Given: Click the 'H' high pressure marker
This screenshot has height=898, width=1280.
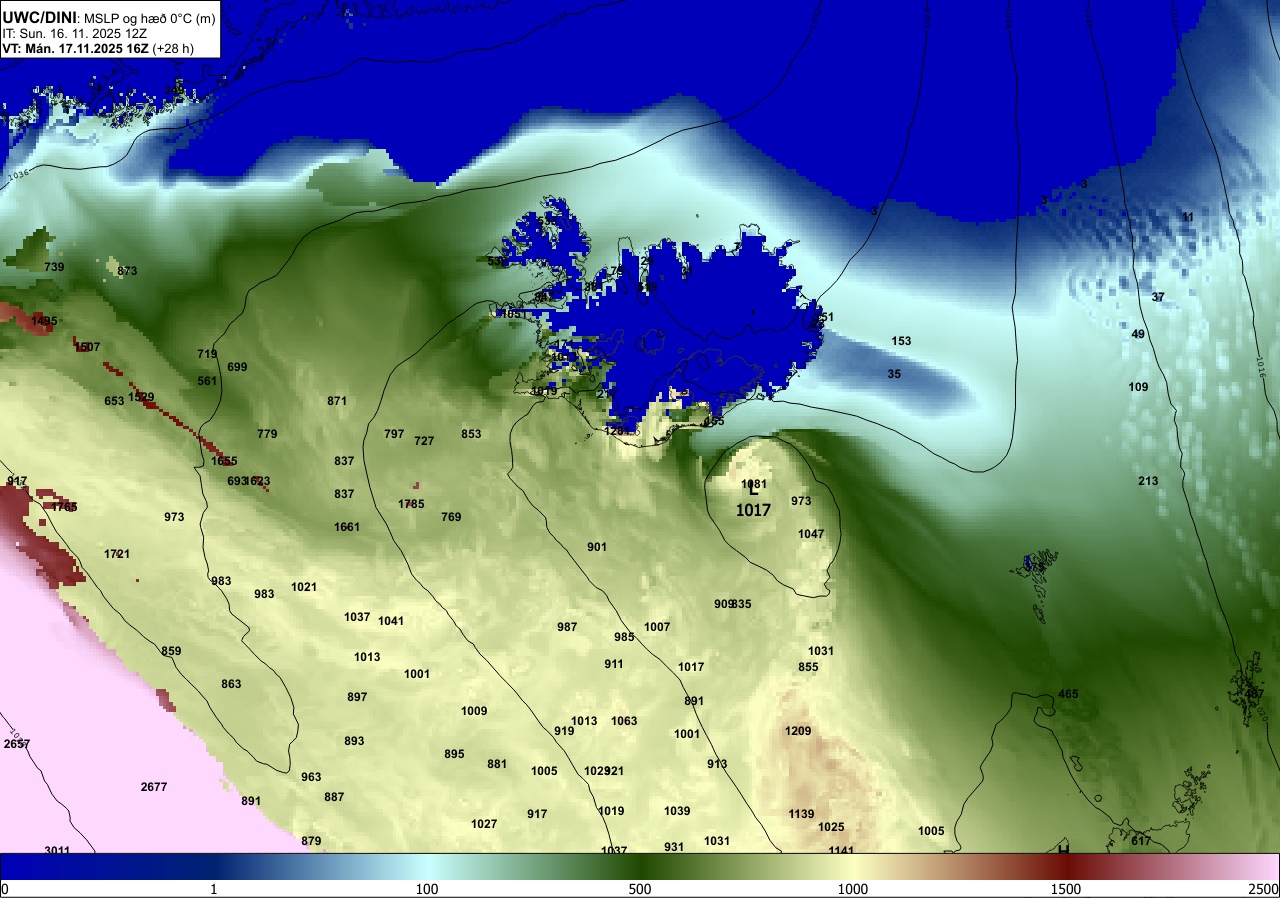Looking at the screenshot, I should click(1063, 849).
